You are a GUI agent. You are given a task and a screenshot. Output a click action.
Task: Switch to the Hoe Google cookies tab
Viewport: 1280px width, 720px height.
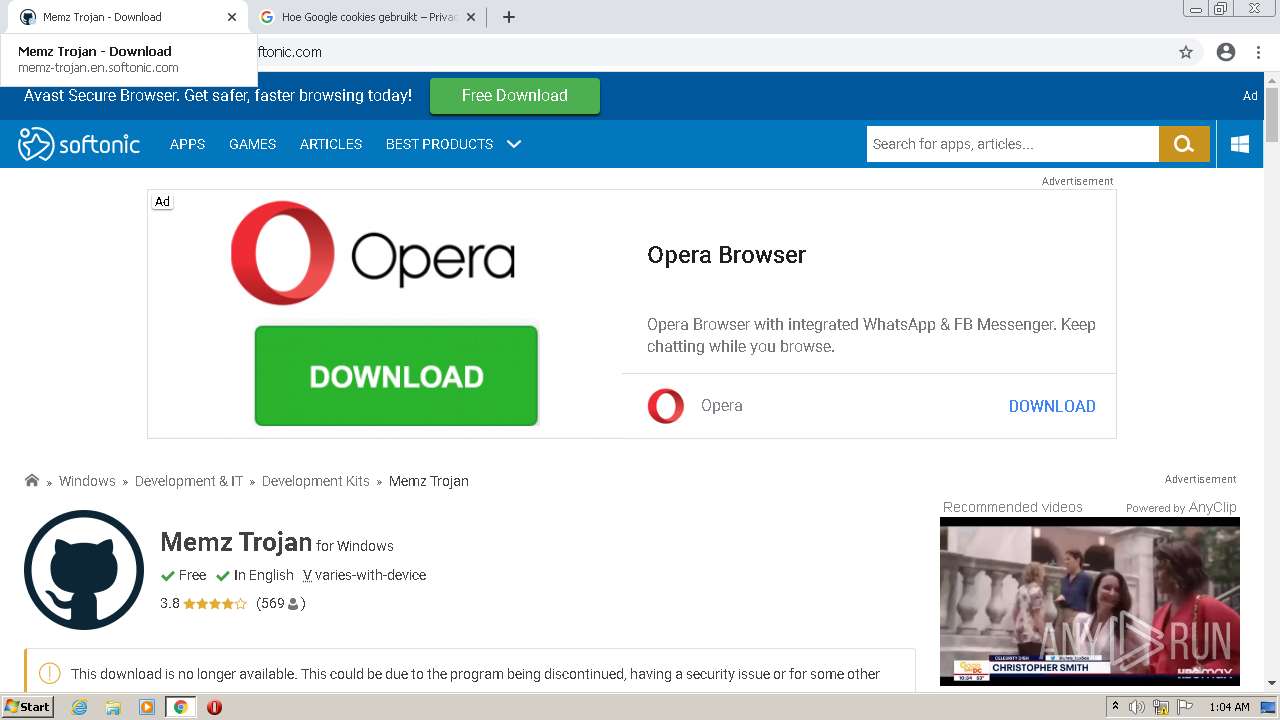(x=367, y=17)
